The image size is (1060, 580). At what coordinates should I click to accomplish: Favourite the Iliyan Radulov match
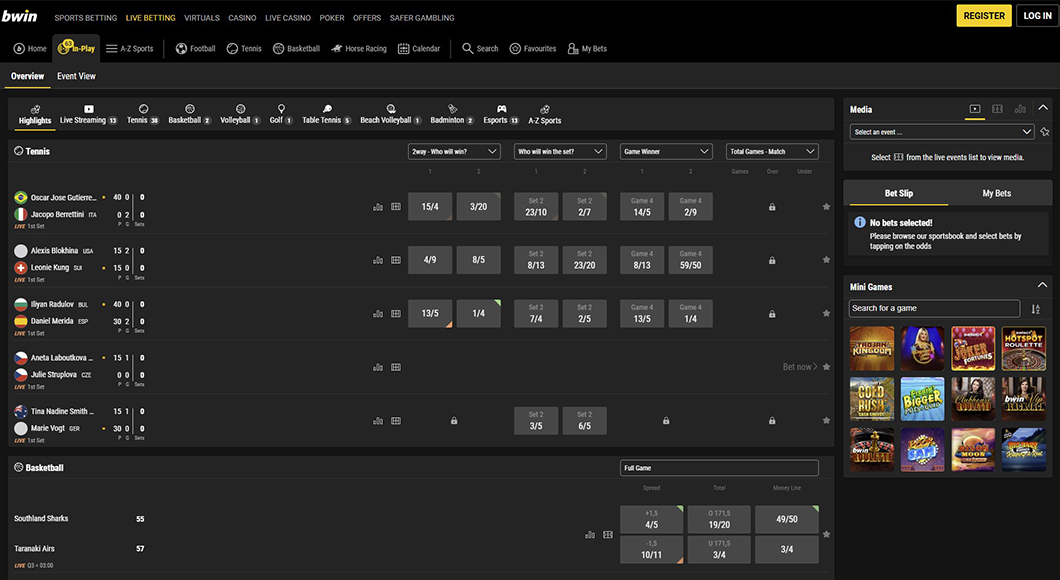[826, 314]
